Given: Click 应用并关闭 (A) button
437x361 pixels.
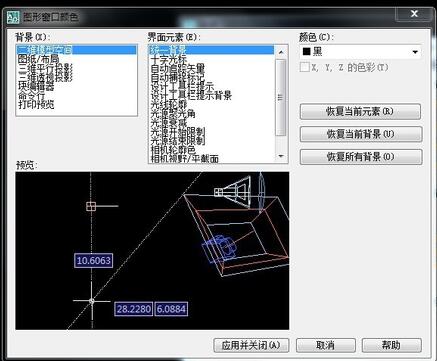Looking at the screenshot, I should click(251, 345).
